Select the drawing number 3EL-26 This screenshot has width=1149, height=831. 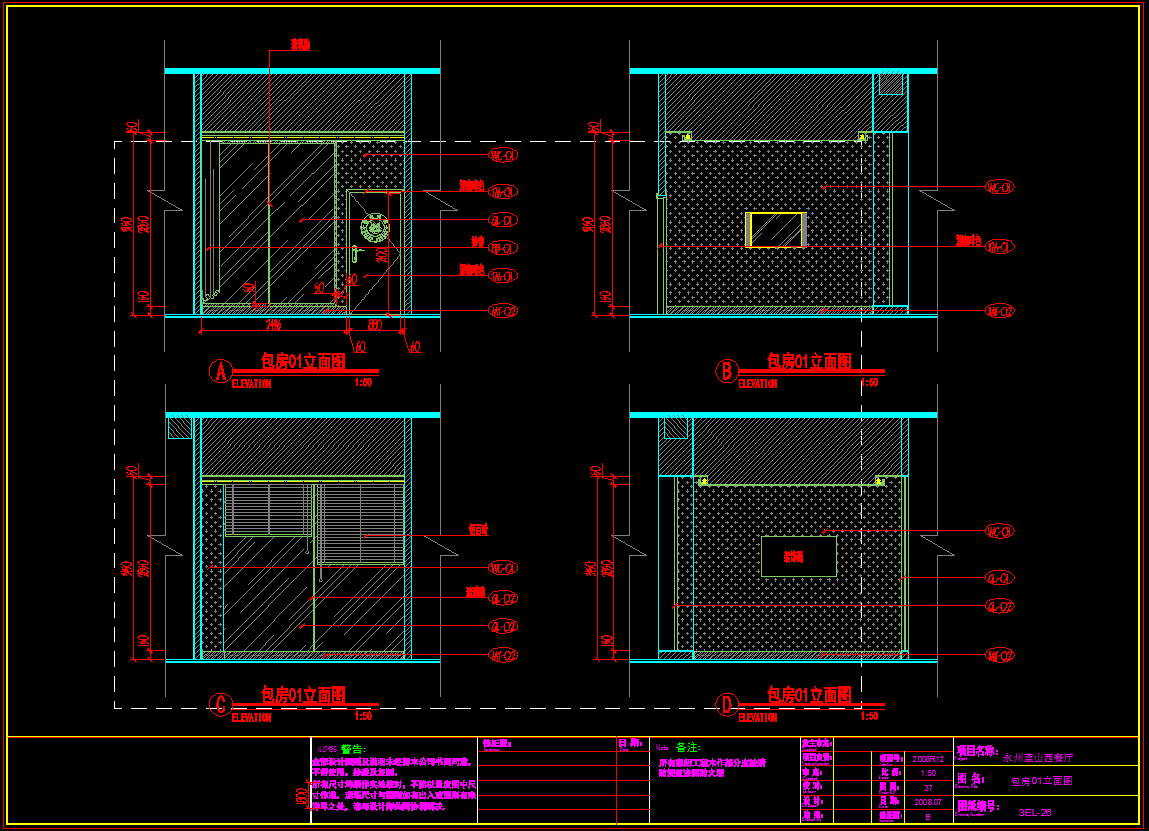(1035, 813)
